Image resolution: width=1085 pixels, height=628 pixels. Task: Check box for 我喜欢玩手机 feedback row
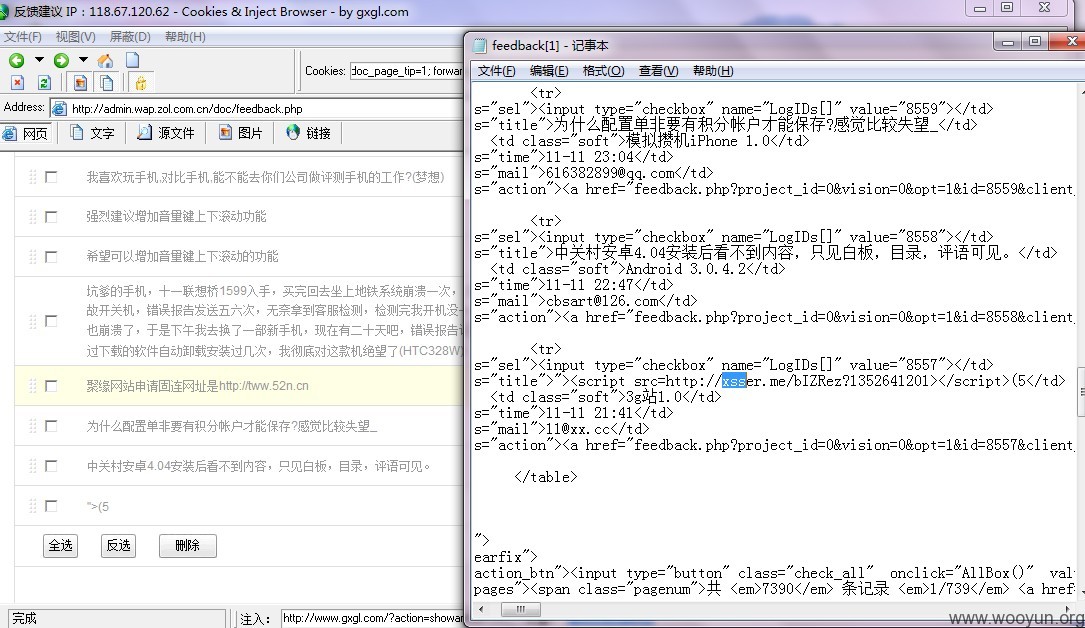point(51,177)
